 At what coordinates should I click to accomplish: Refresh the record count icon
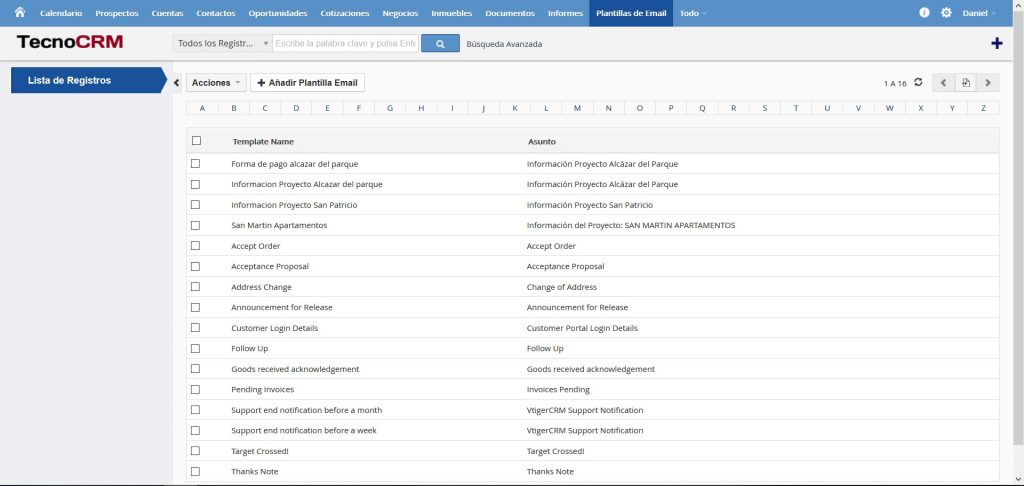click(918, 82)
